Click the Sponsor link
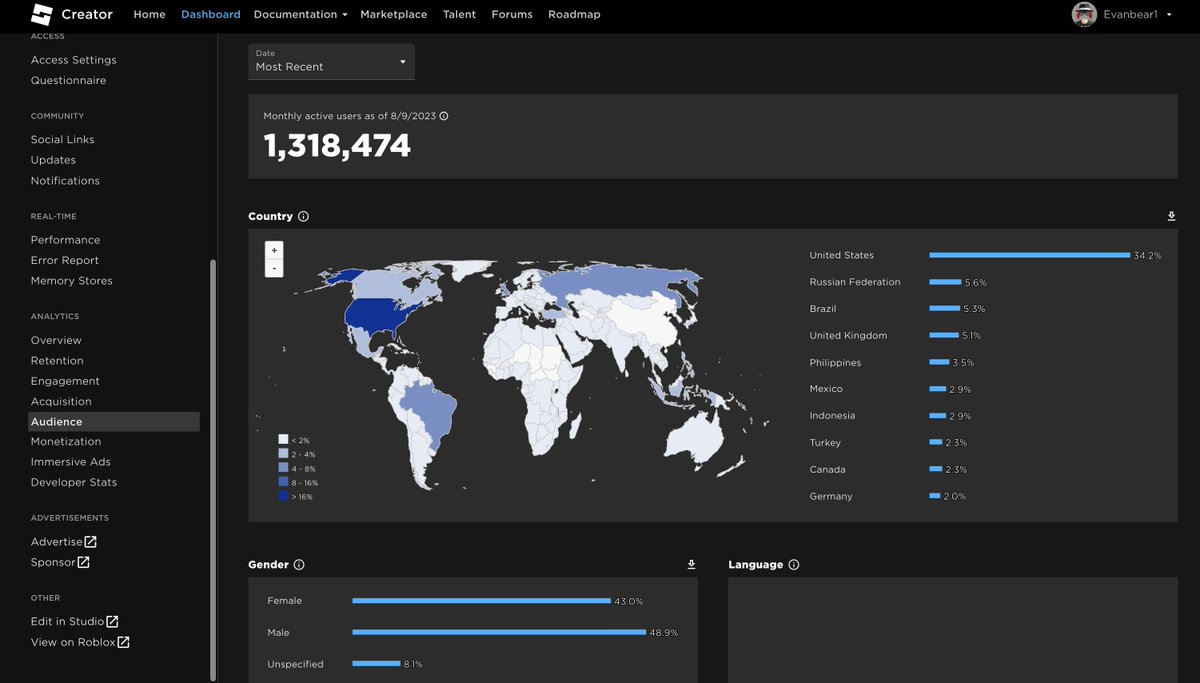Image resolution: width=1200 pixels, height=683 pixels. point(53,562)
